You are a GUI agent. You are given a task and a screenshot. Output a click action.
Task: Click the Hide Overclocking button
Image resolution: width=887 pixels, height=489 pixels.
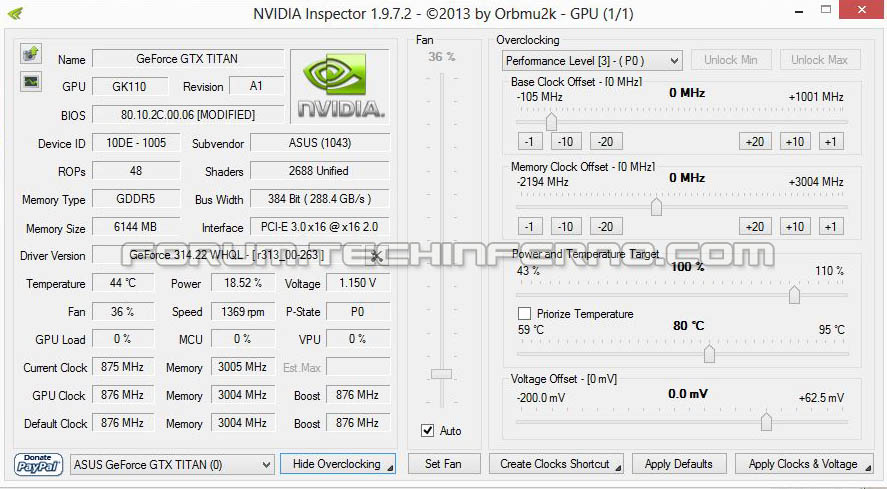pos(338,464)
